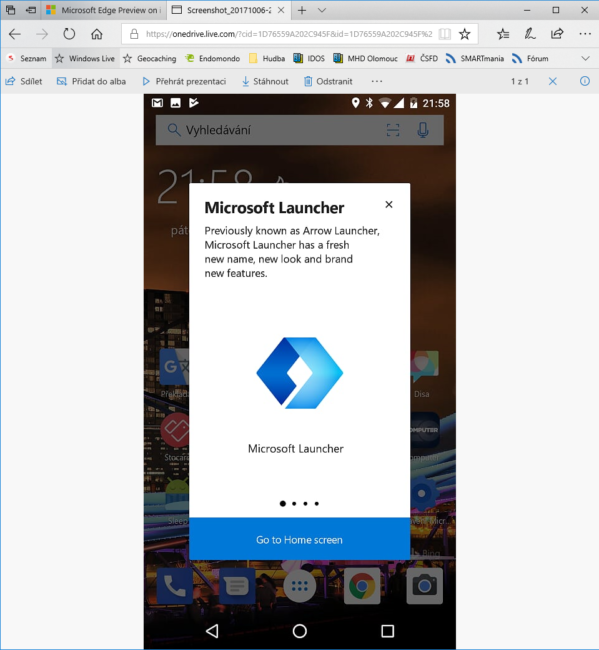Screen dimensions: 599x650
Task: Tap the Android home navigation button
Action: [300, 631]
